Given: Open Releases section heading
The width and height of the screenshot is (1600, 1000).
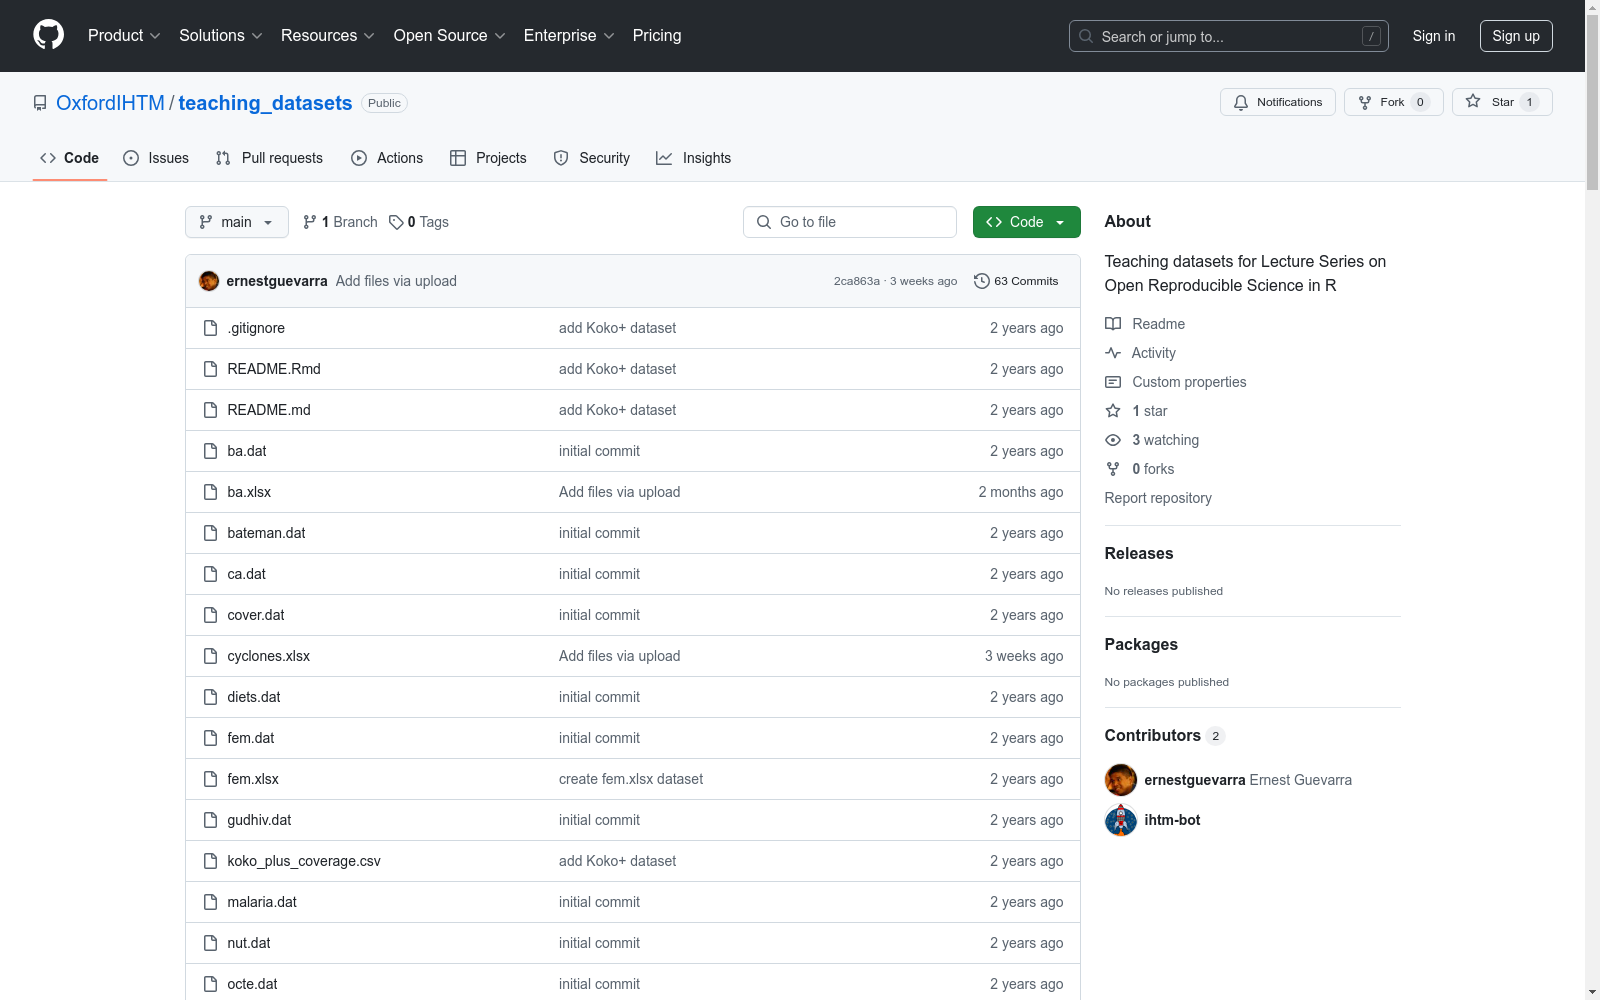Looking at the screenshot, I should coord(1139,553).
